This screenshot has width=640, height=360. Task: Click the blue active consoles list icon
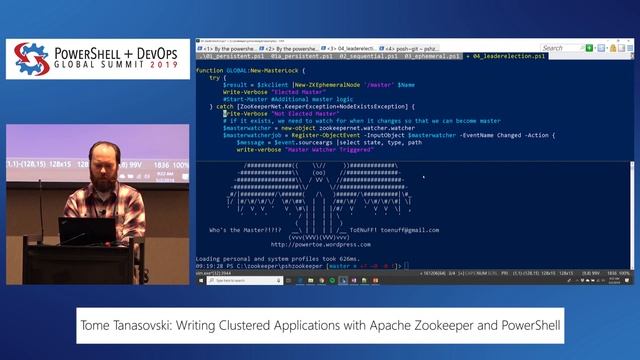601,48
